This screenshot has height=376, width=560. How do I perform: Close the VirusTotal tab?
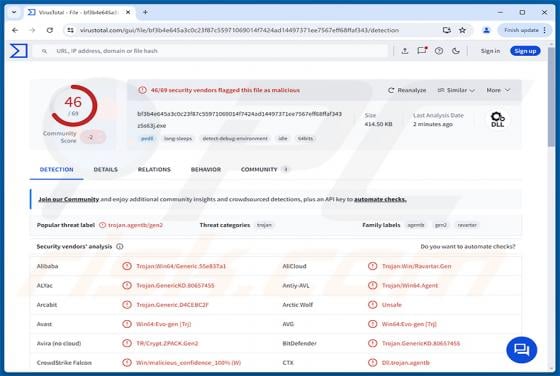[128, 12]
